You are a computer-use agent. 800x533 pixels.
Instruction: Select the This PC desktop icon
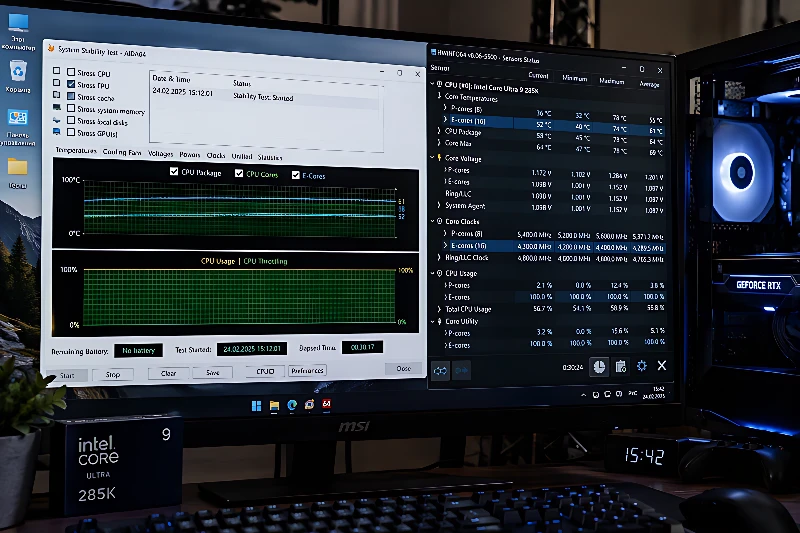click(x=18, y=32)
